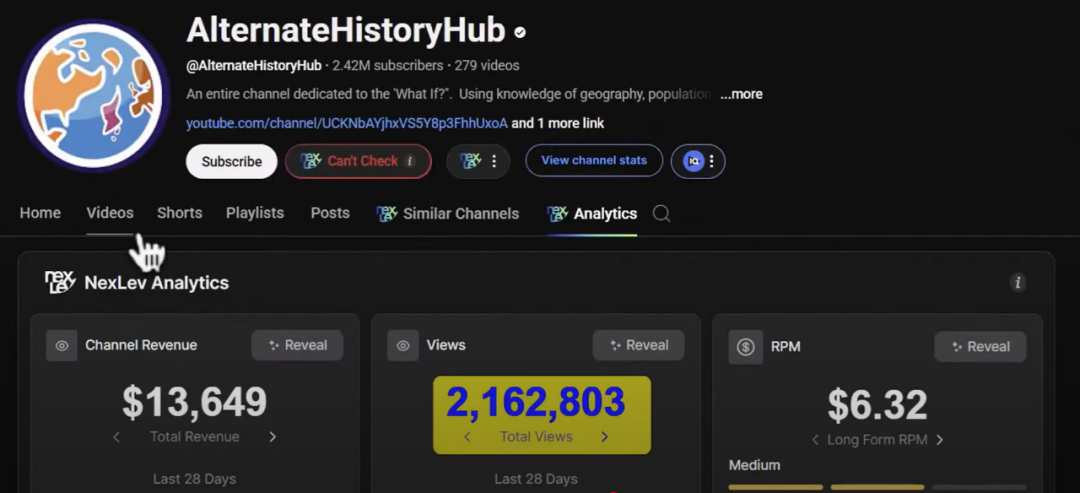
Task: Click the View channel stats button
Action: pyautogui.click(x=594, y=160)
